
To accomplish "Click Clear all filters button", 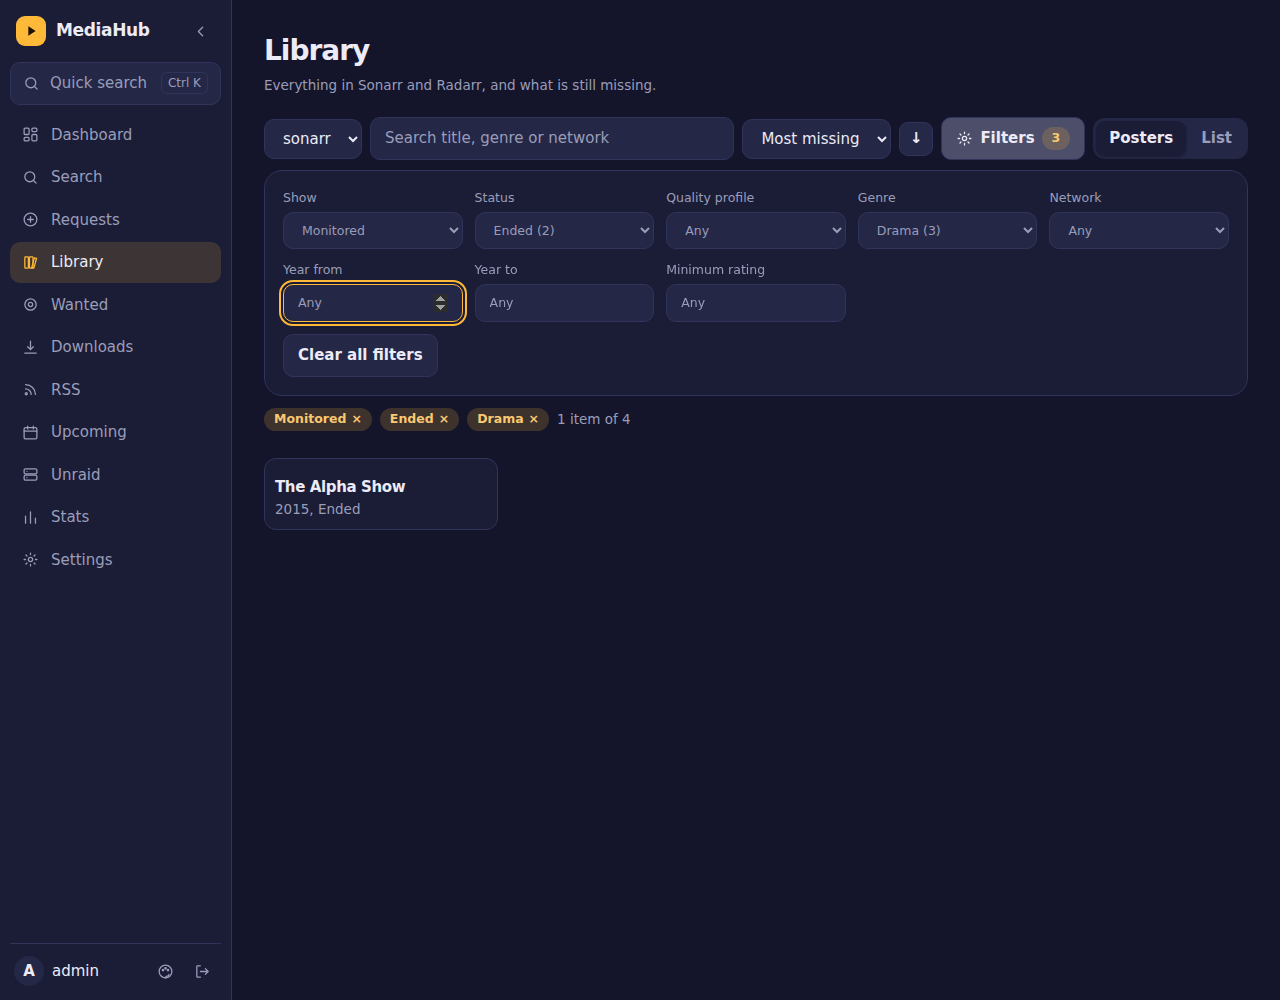I will point(360,355).
